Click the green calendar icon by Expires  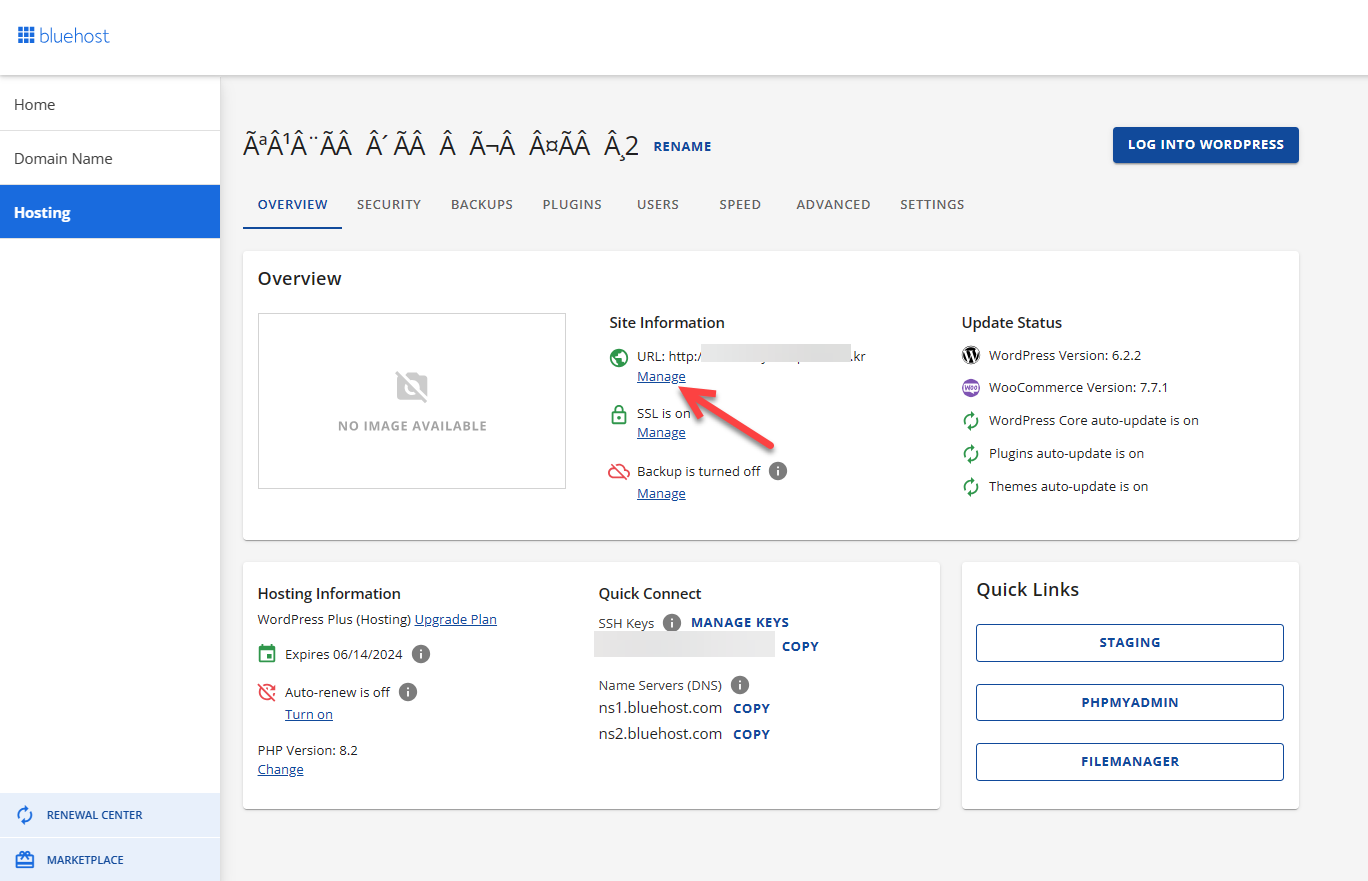pyautogui.click(x=267, y=654)
